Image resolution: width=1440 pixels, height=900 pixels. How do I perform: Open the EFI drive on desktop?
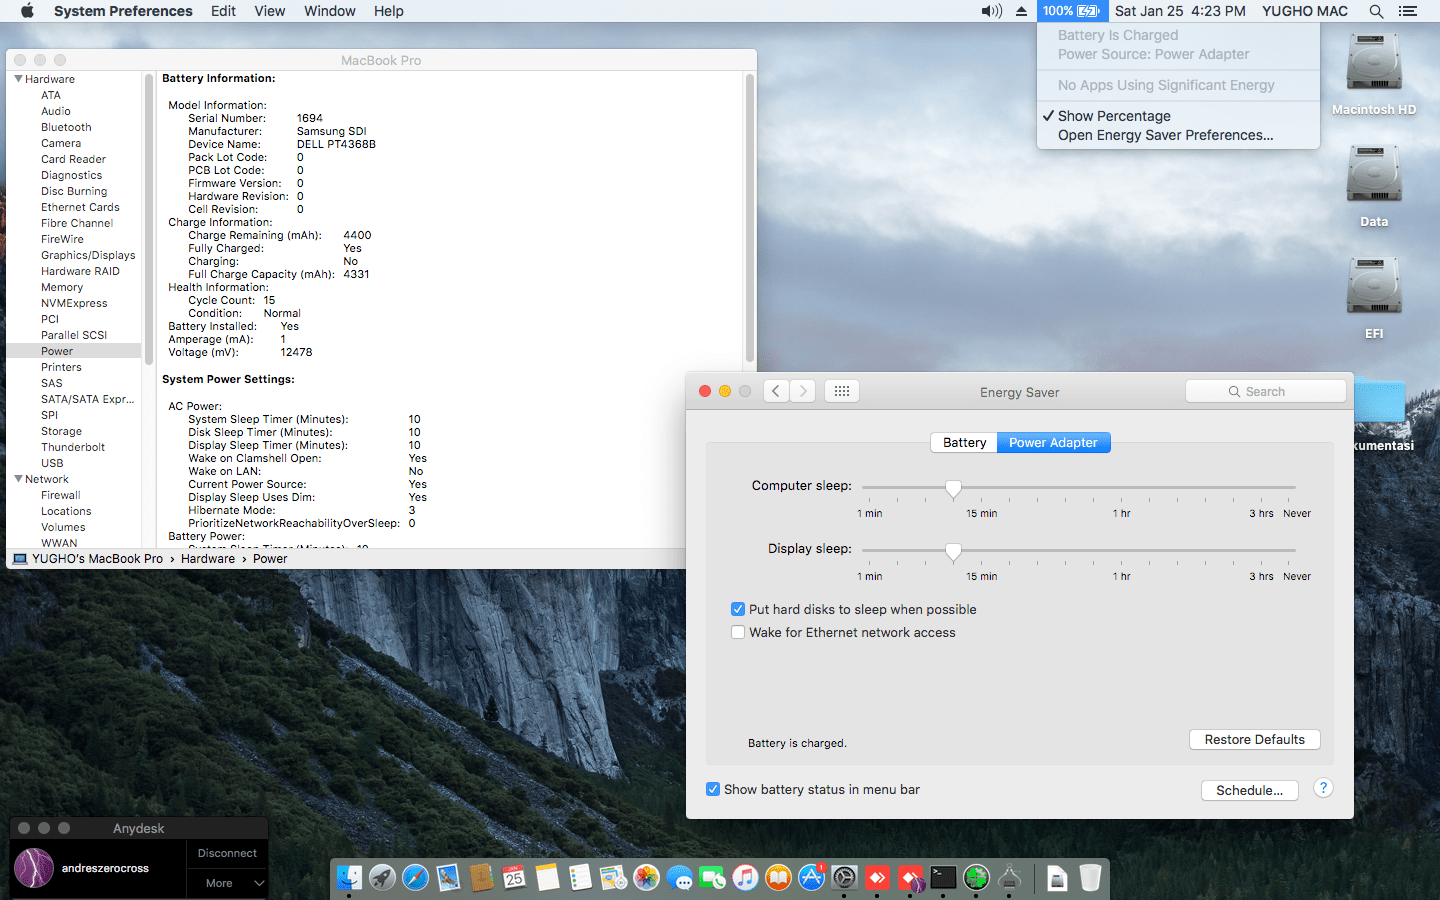[x=1374, y=298]
